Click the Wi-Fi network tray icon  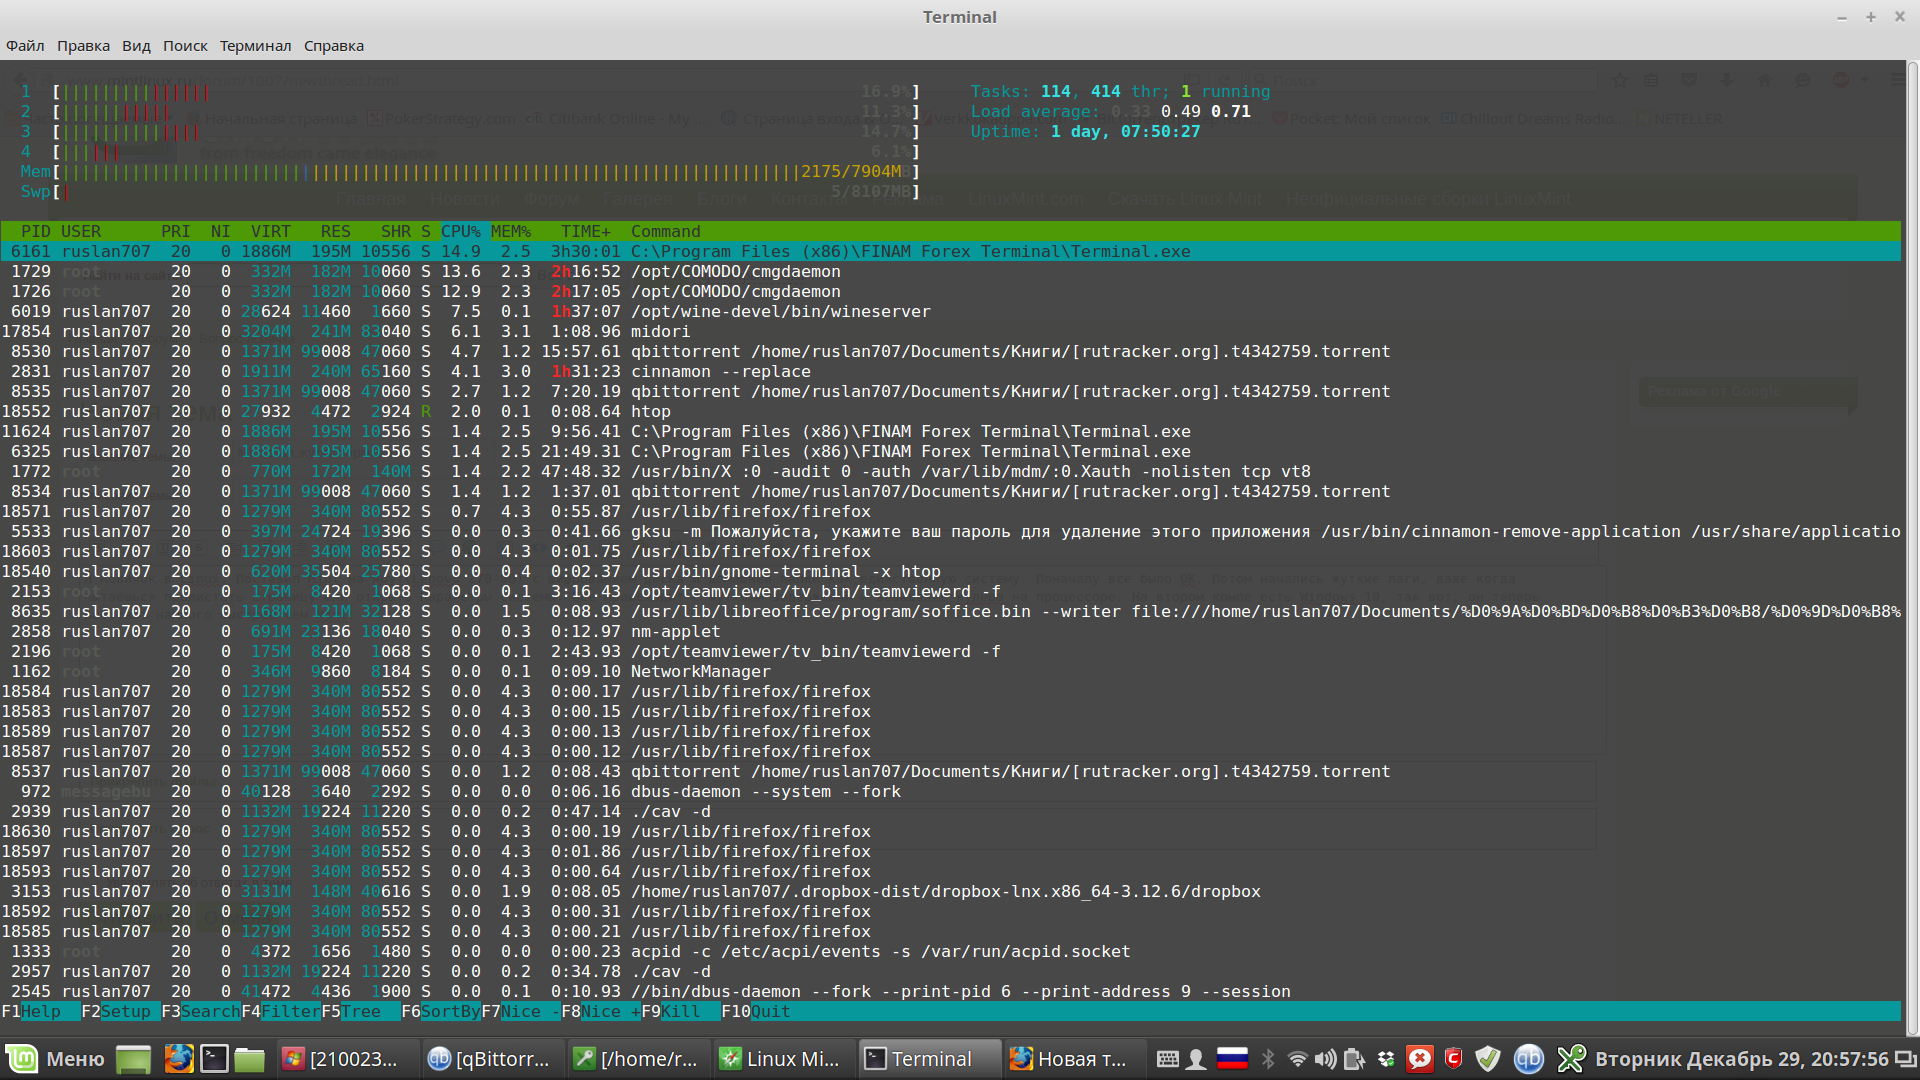click(1297, 1059)
